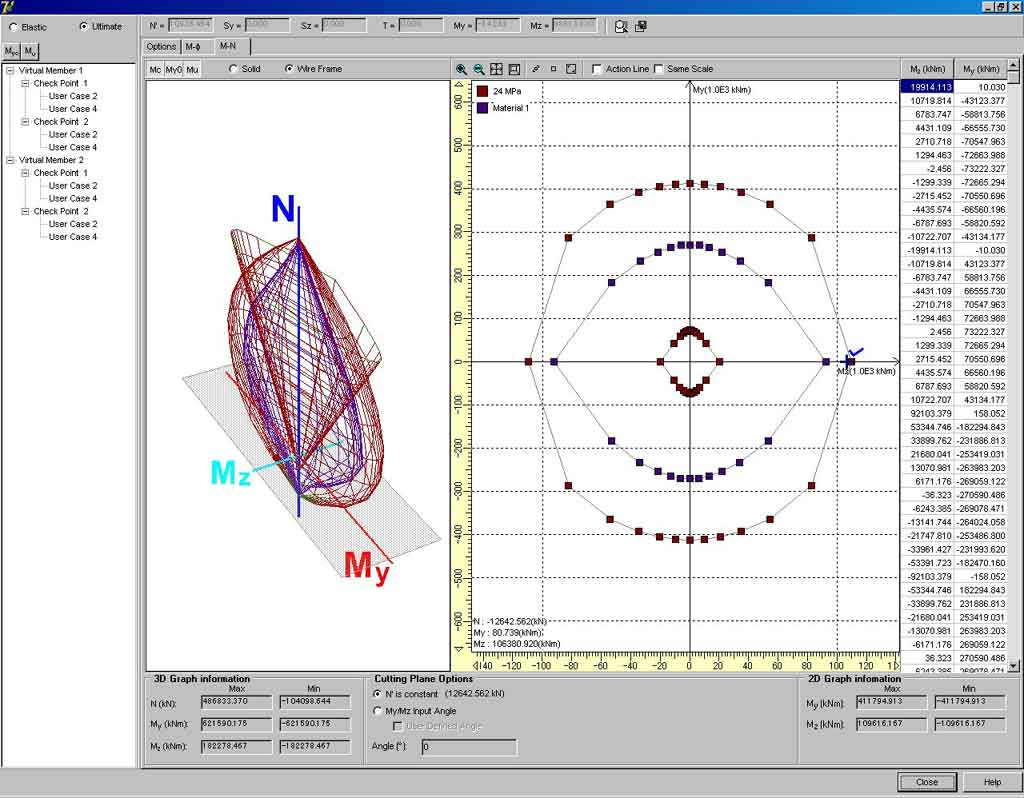
Task: Click the Mu view button
Action: pyautogui.click(x=192, y=69)
